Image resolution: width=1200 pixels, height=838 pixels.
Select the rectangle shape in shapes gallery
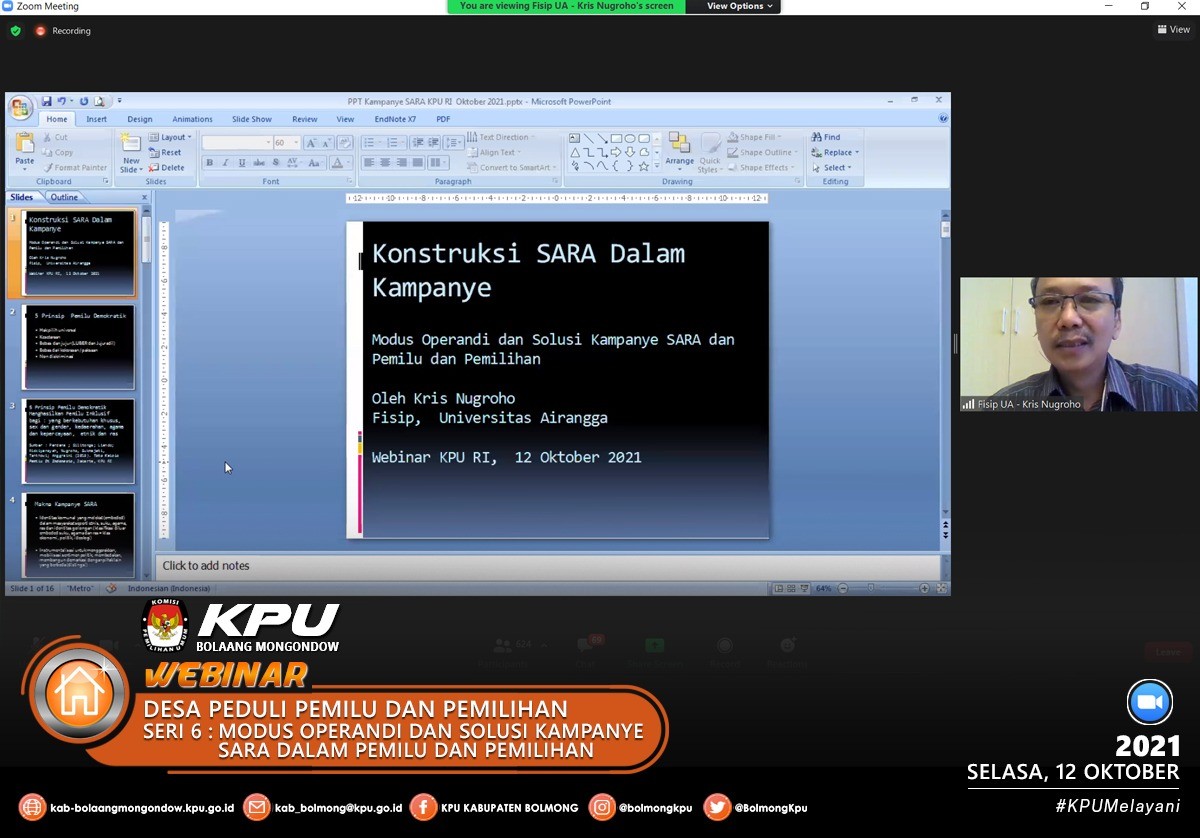coord(616,138)
